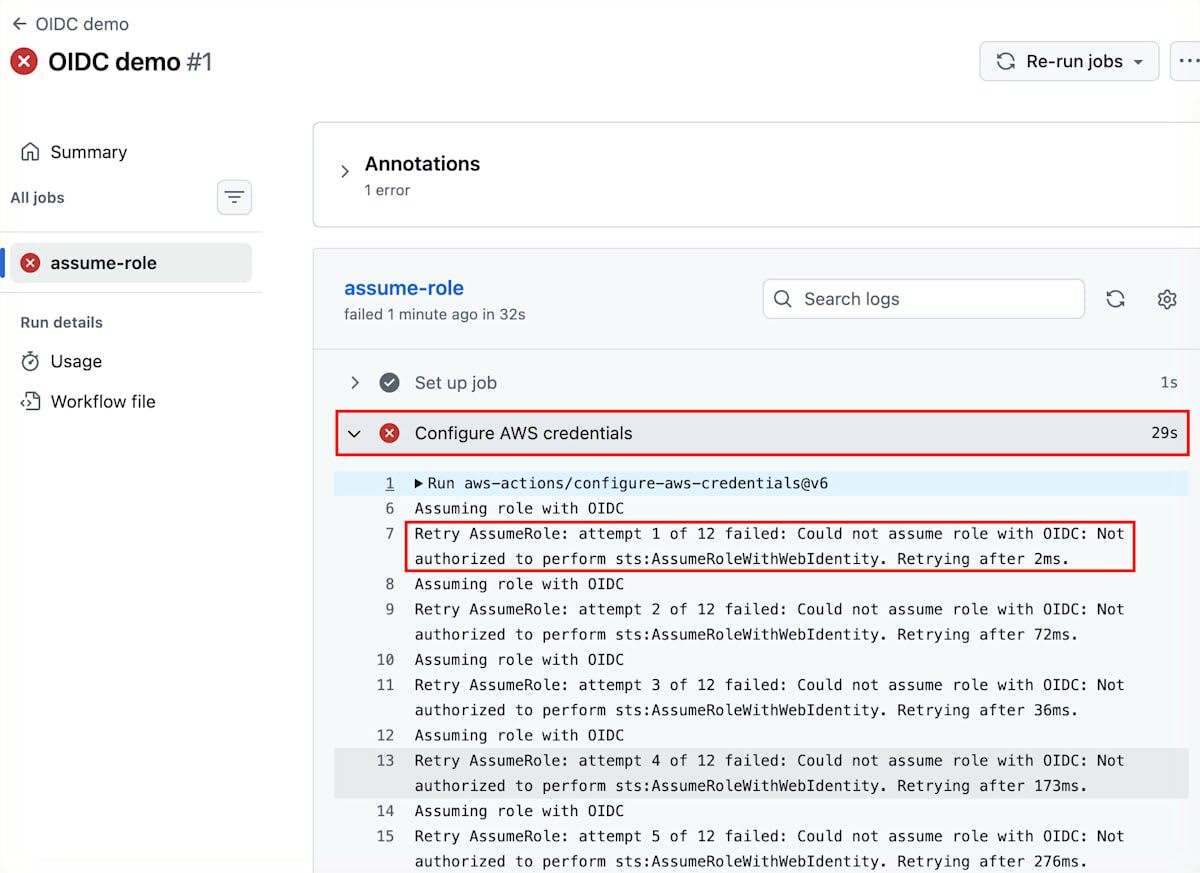Viewport: 1200px width, 873px height.
Task: Open the job filter button
Action: click(234, 197)
